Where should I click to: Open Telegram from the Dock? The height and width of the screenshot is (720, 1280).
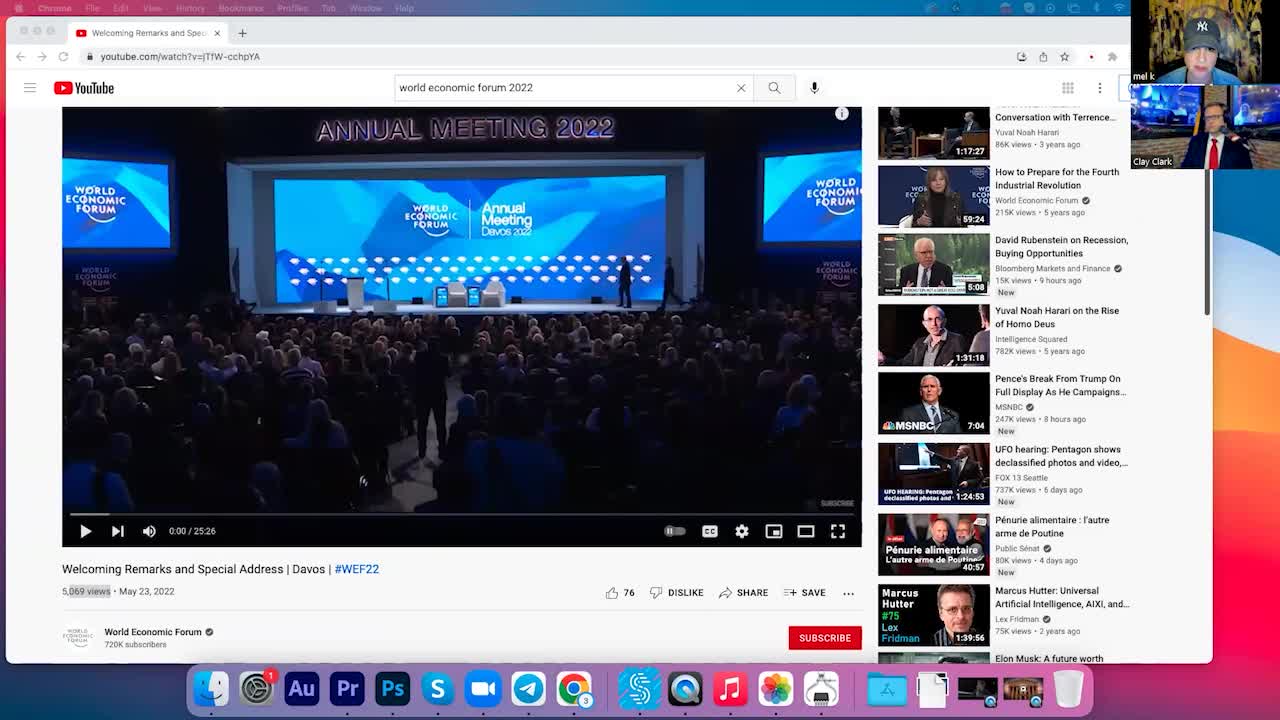(529, 689)
